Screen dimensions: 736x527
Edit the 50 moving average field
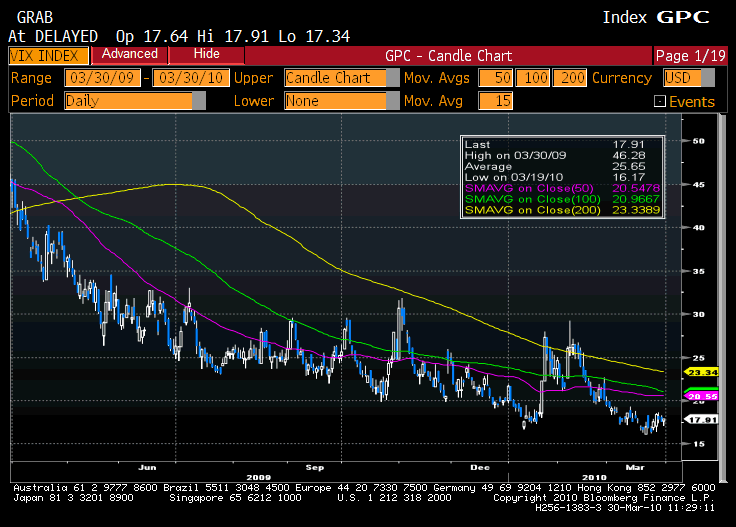point(495,78)
